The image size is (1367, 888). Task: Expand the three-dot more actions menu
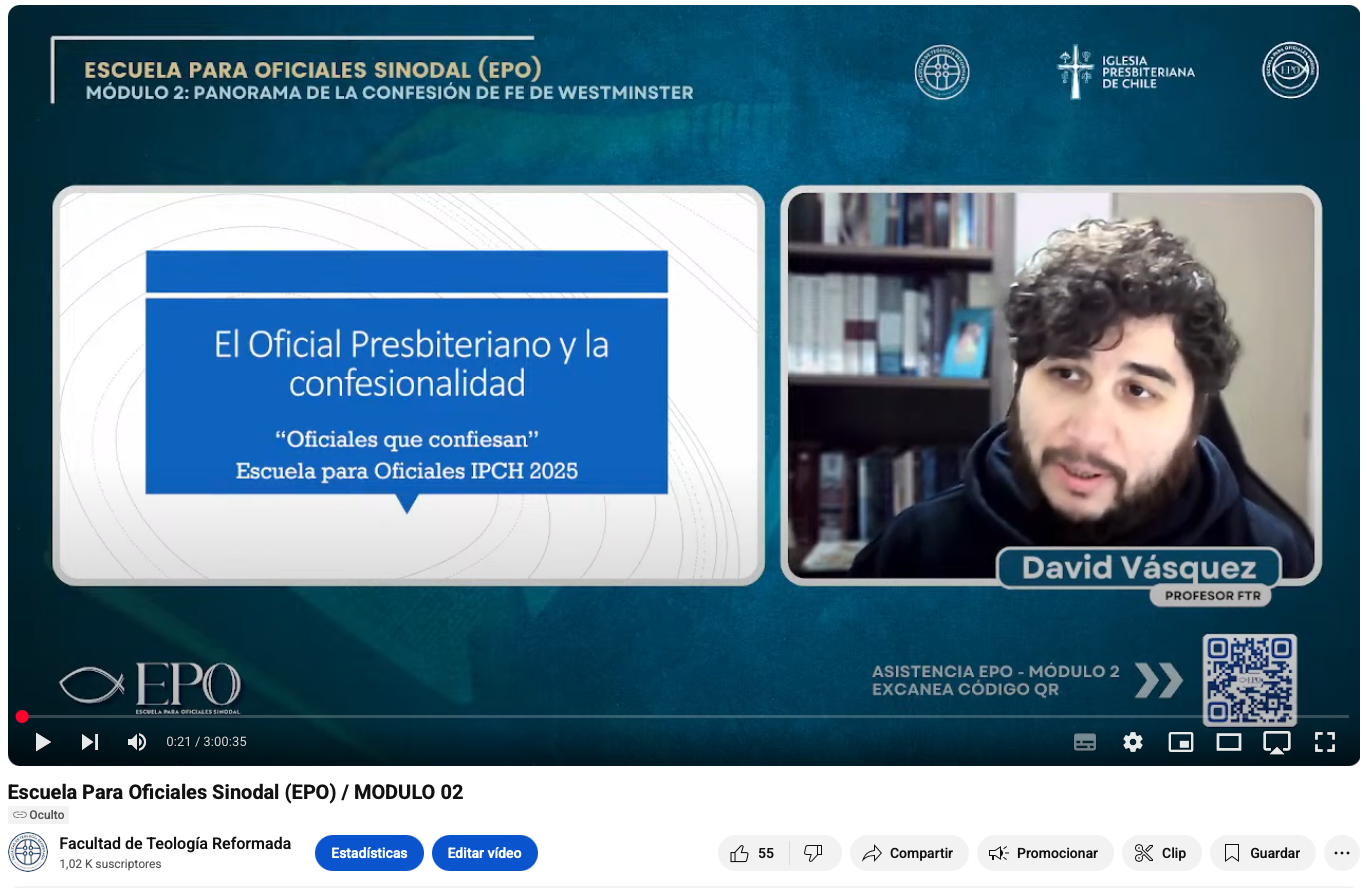click(x=1341, y=853)
